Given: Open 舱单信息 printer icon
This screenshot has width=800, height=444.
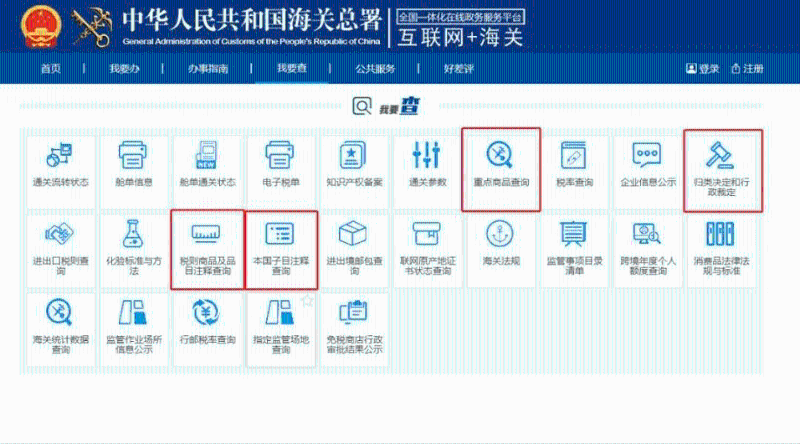Looking at the screenshot, I should (133, 155).
